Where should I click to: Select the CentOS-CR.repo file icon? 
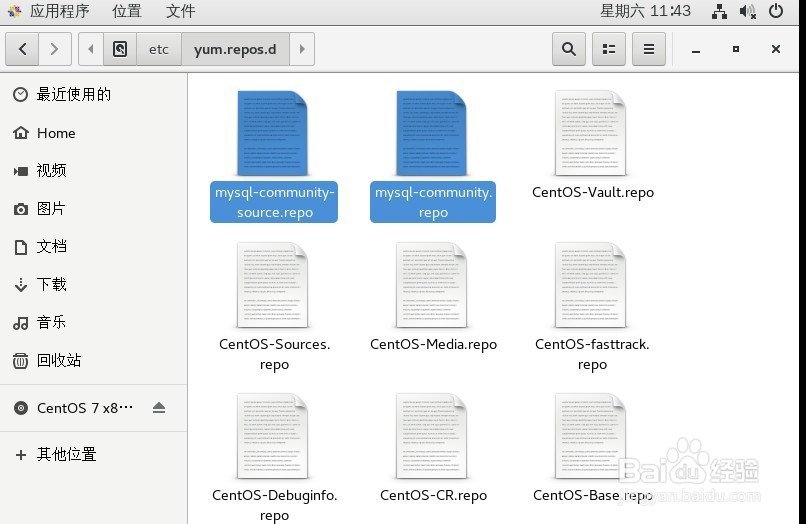[432, 436]
